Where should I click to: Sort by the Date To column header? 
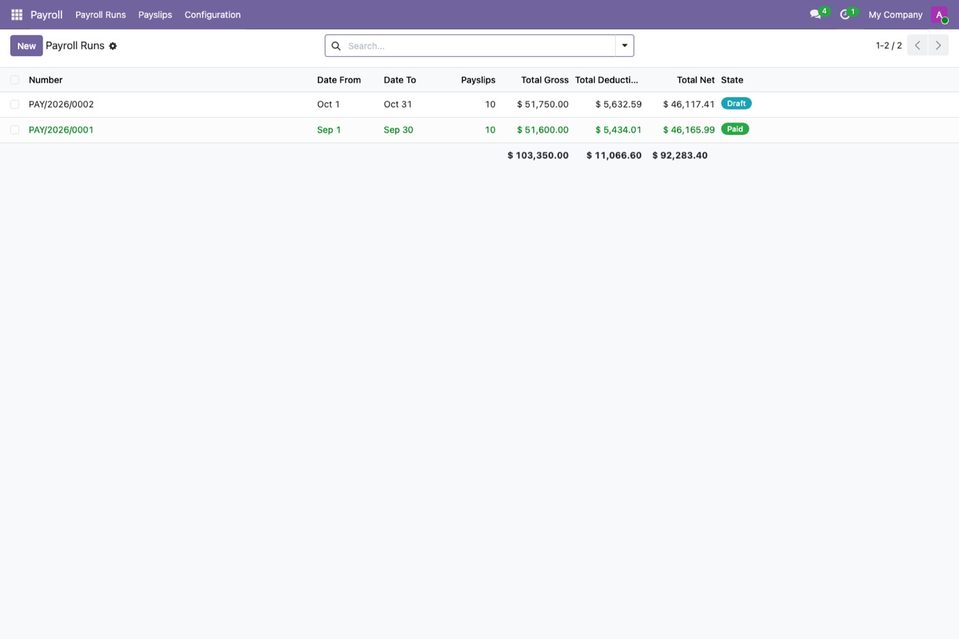pyautogui.click(x=399, y=79)
